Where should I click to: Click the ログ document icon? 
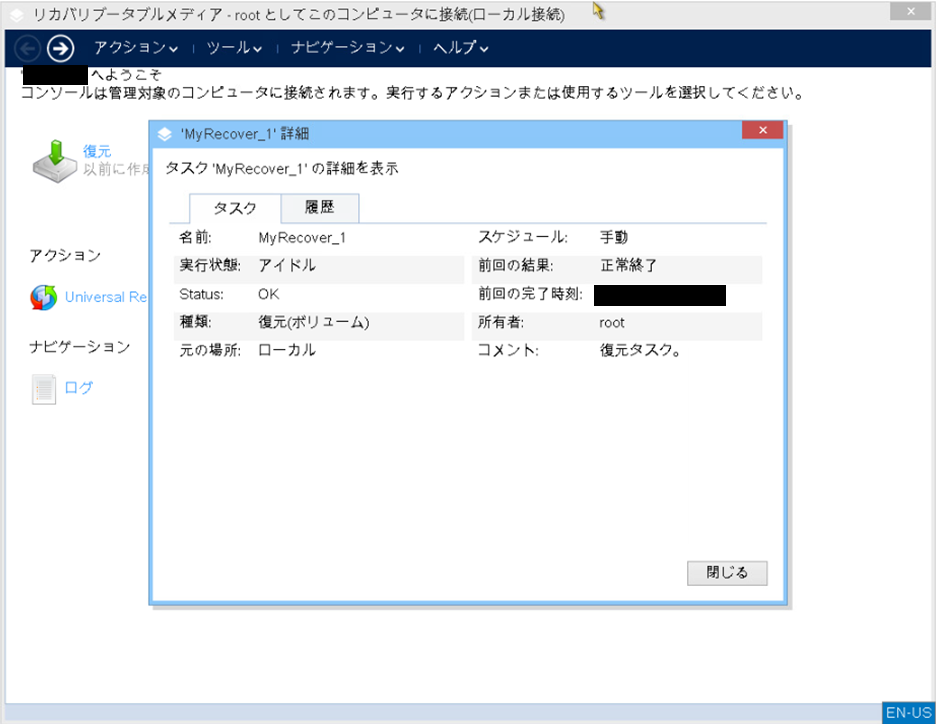coord(44,388)
